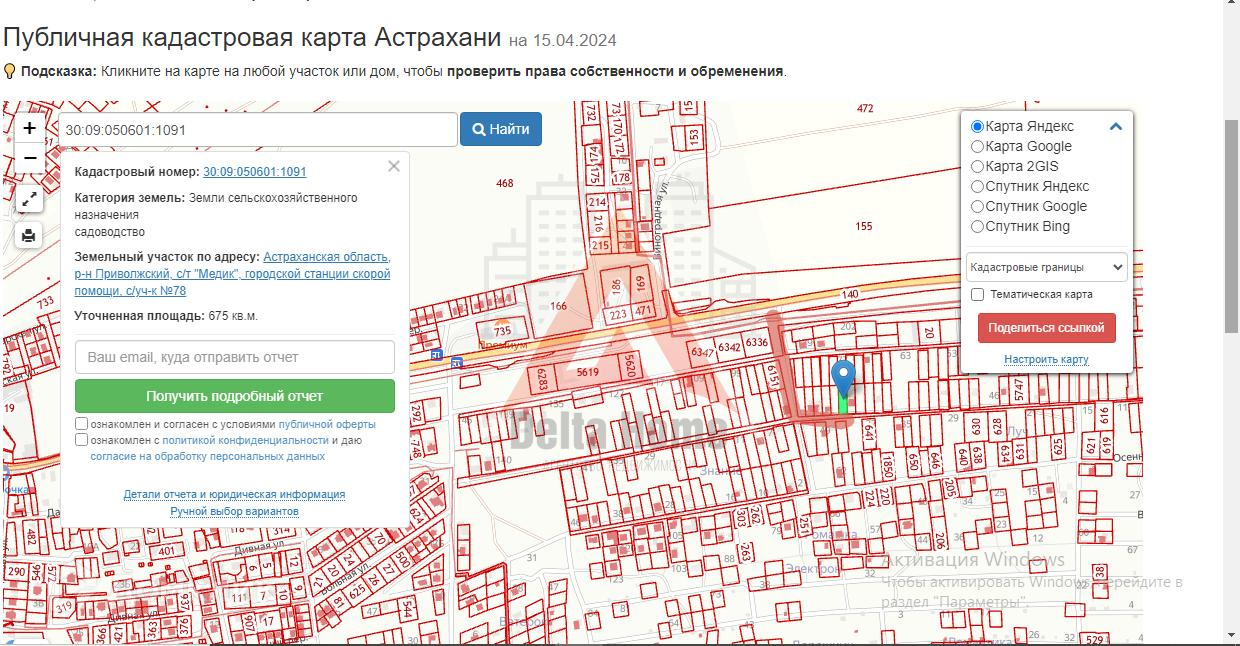Open the Настроить карту link
Screen dimensions: 1240x646
(1046, 359)
